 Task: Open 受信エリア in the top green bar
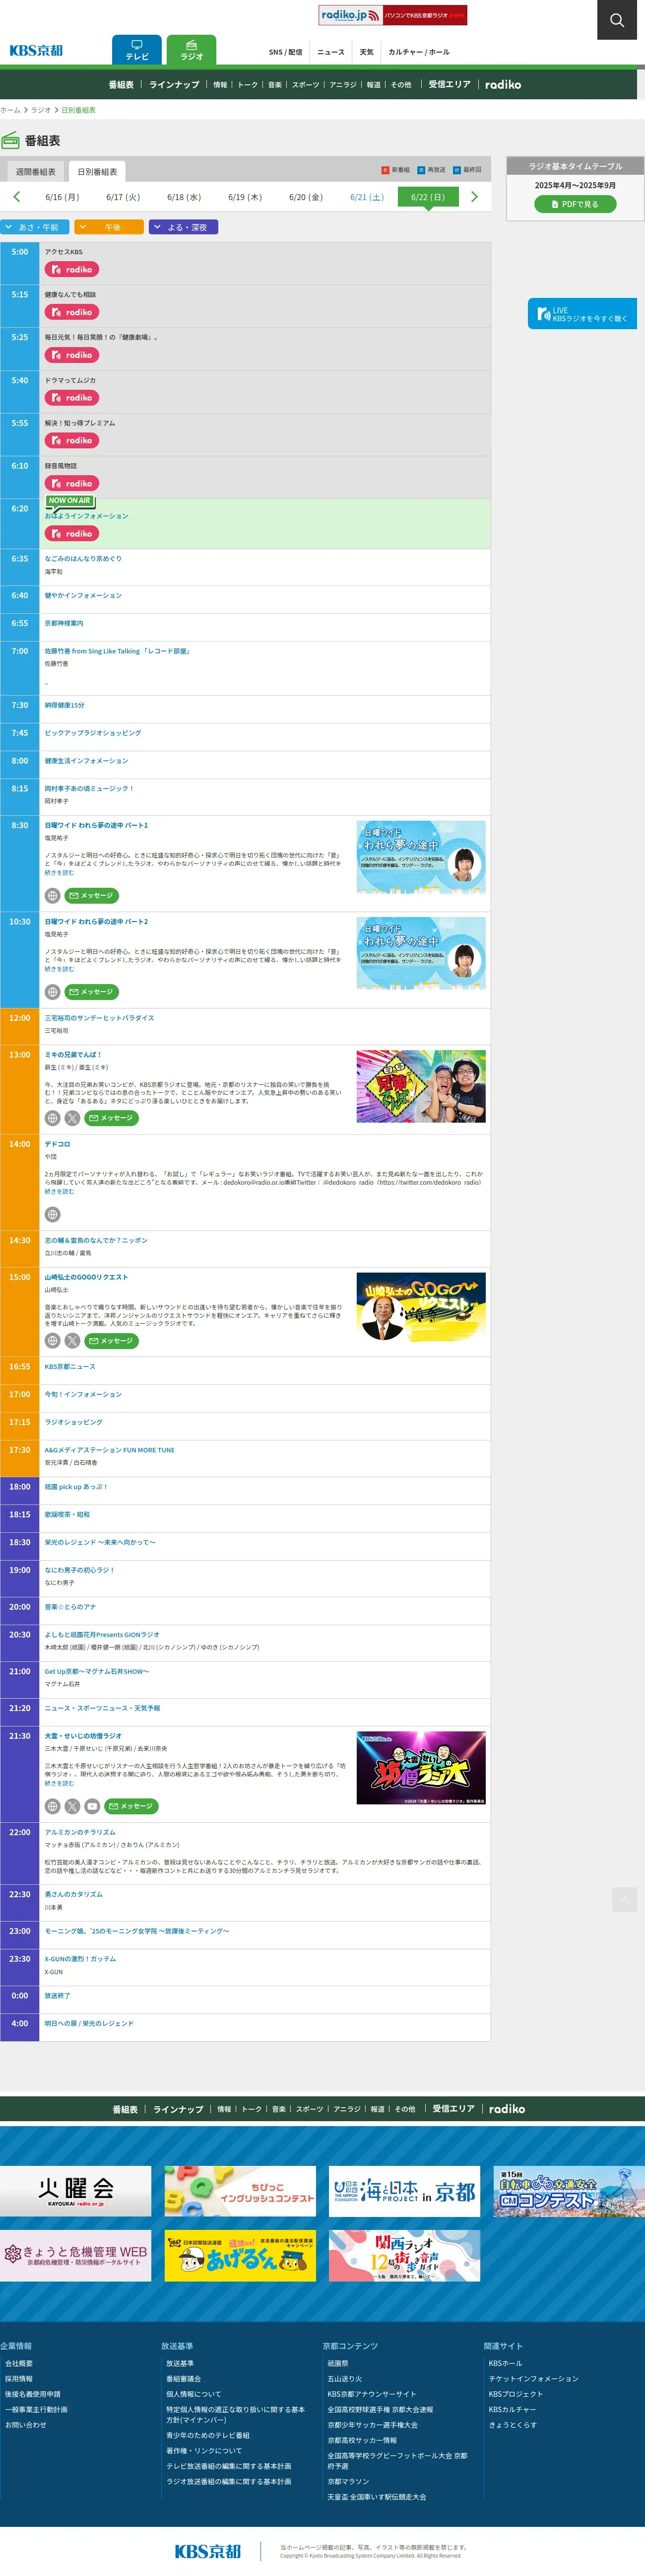click(449, 85)
